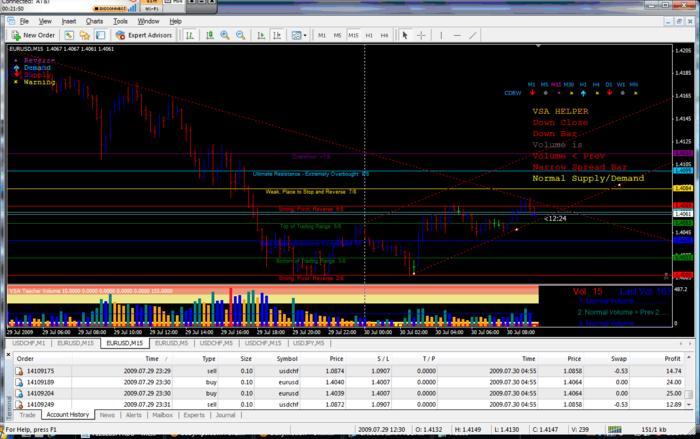Click the application icon left of File

[x=11, y=21]
